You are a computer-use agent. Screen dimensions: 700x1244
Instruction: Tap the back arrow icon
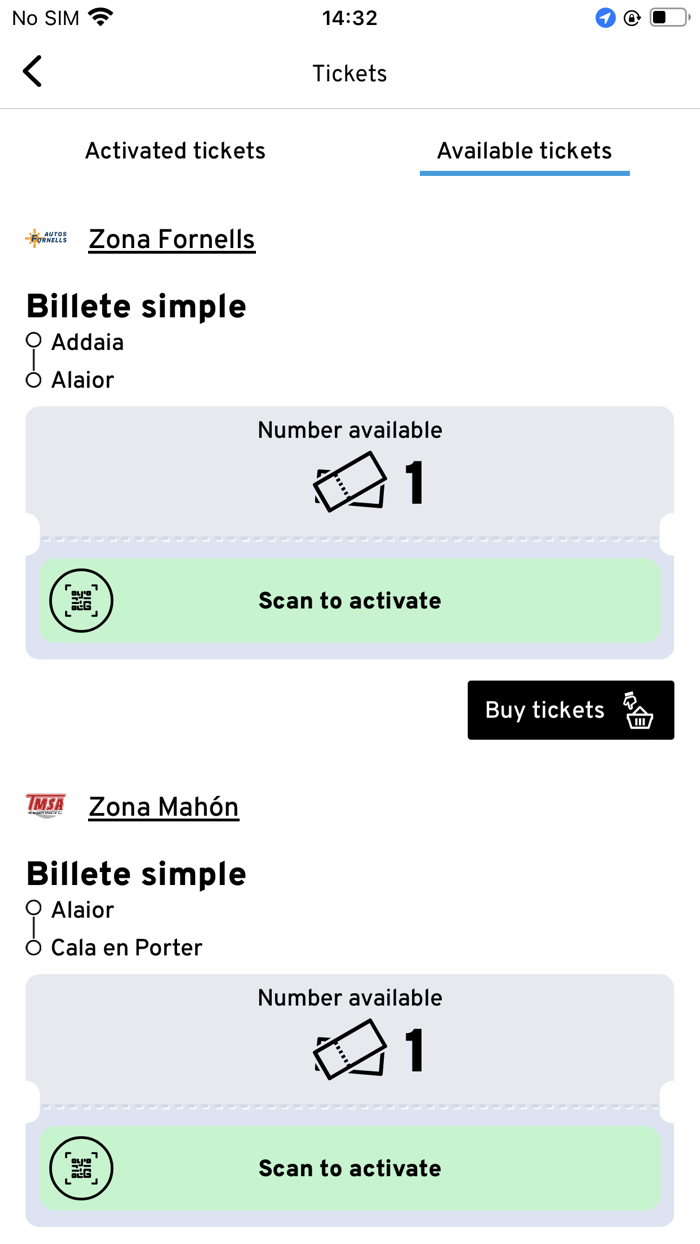tap(33, 72)
